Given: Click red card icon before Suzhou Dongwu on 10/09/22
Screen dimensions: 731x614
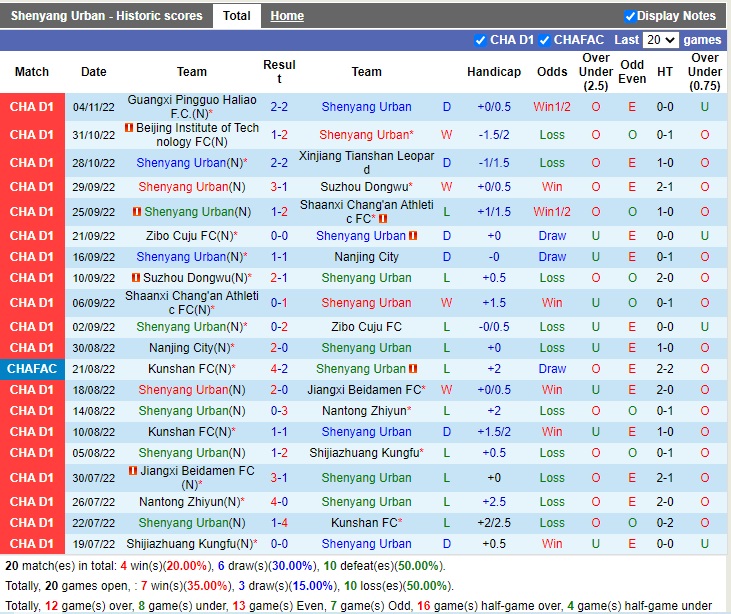Looking at the screenshot, I should pyautogui.click(x=136, y=278).
